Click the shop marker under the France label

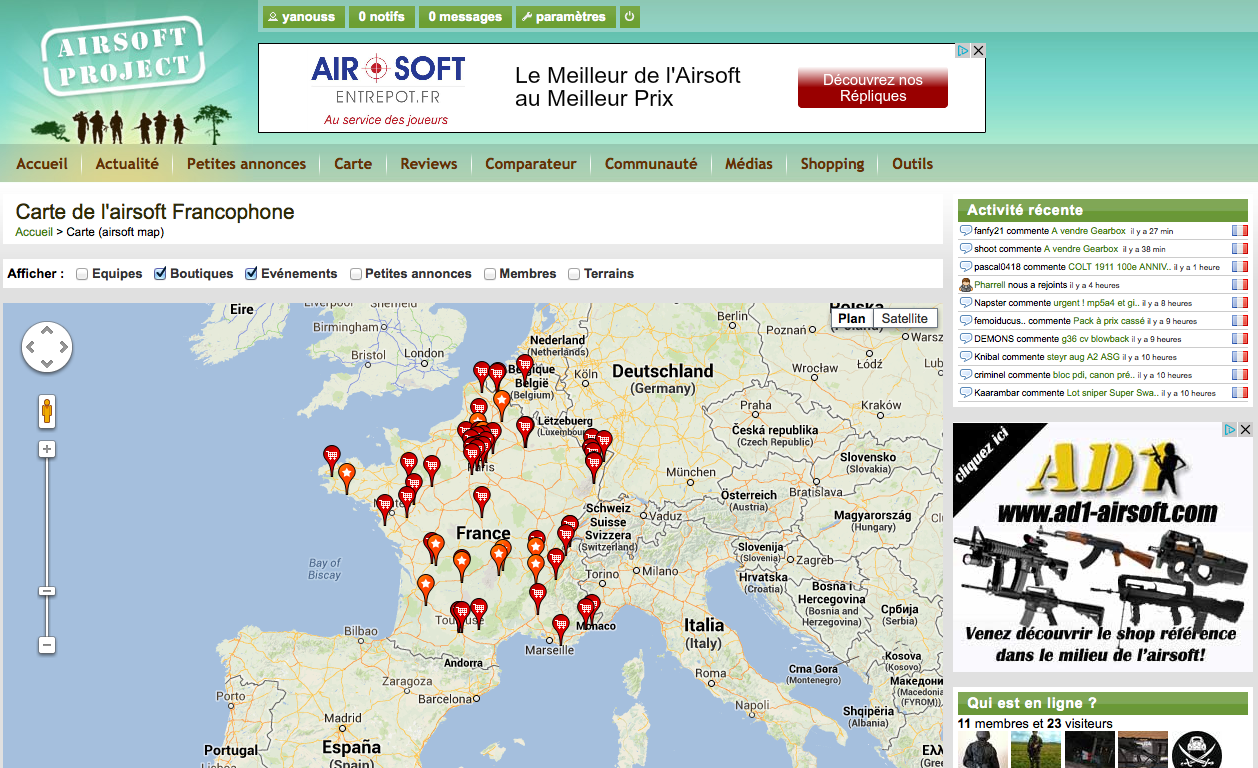pyautogui.click(x=482, y=500)
